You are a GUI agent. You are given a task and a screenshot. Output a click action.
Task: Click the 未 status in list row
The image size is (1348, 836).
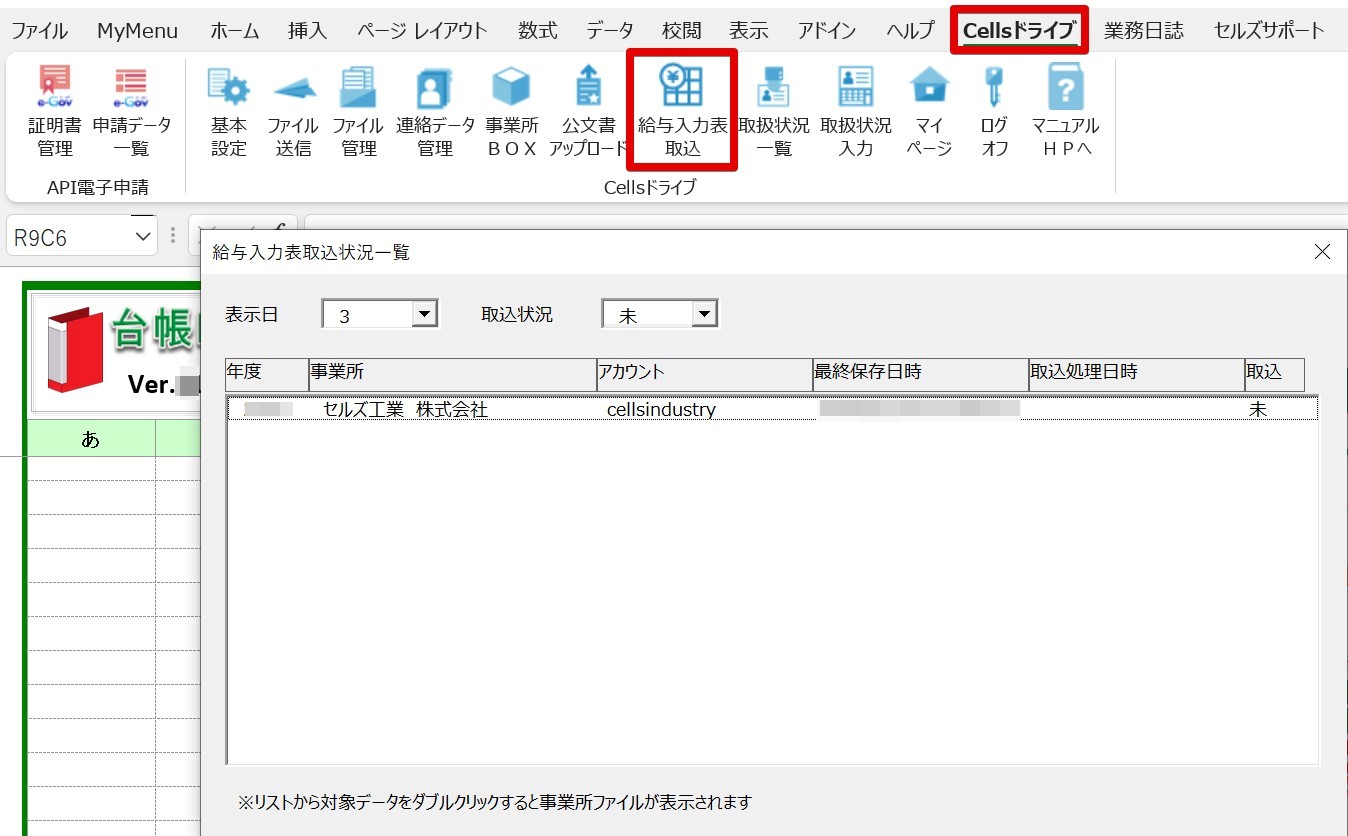click(1257, 410)
